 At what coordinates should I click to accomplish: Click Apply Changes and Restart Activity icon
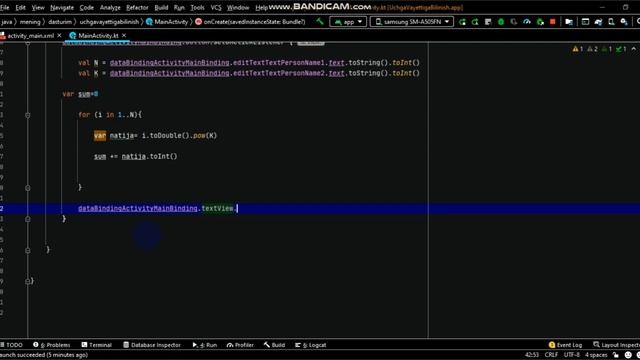475,22
